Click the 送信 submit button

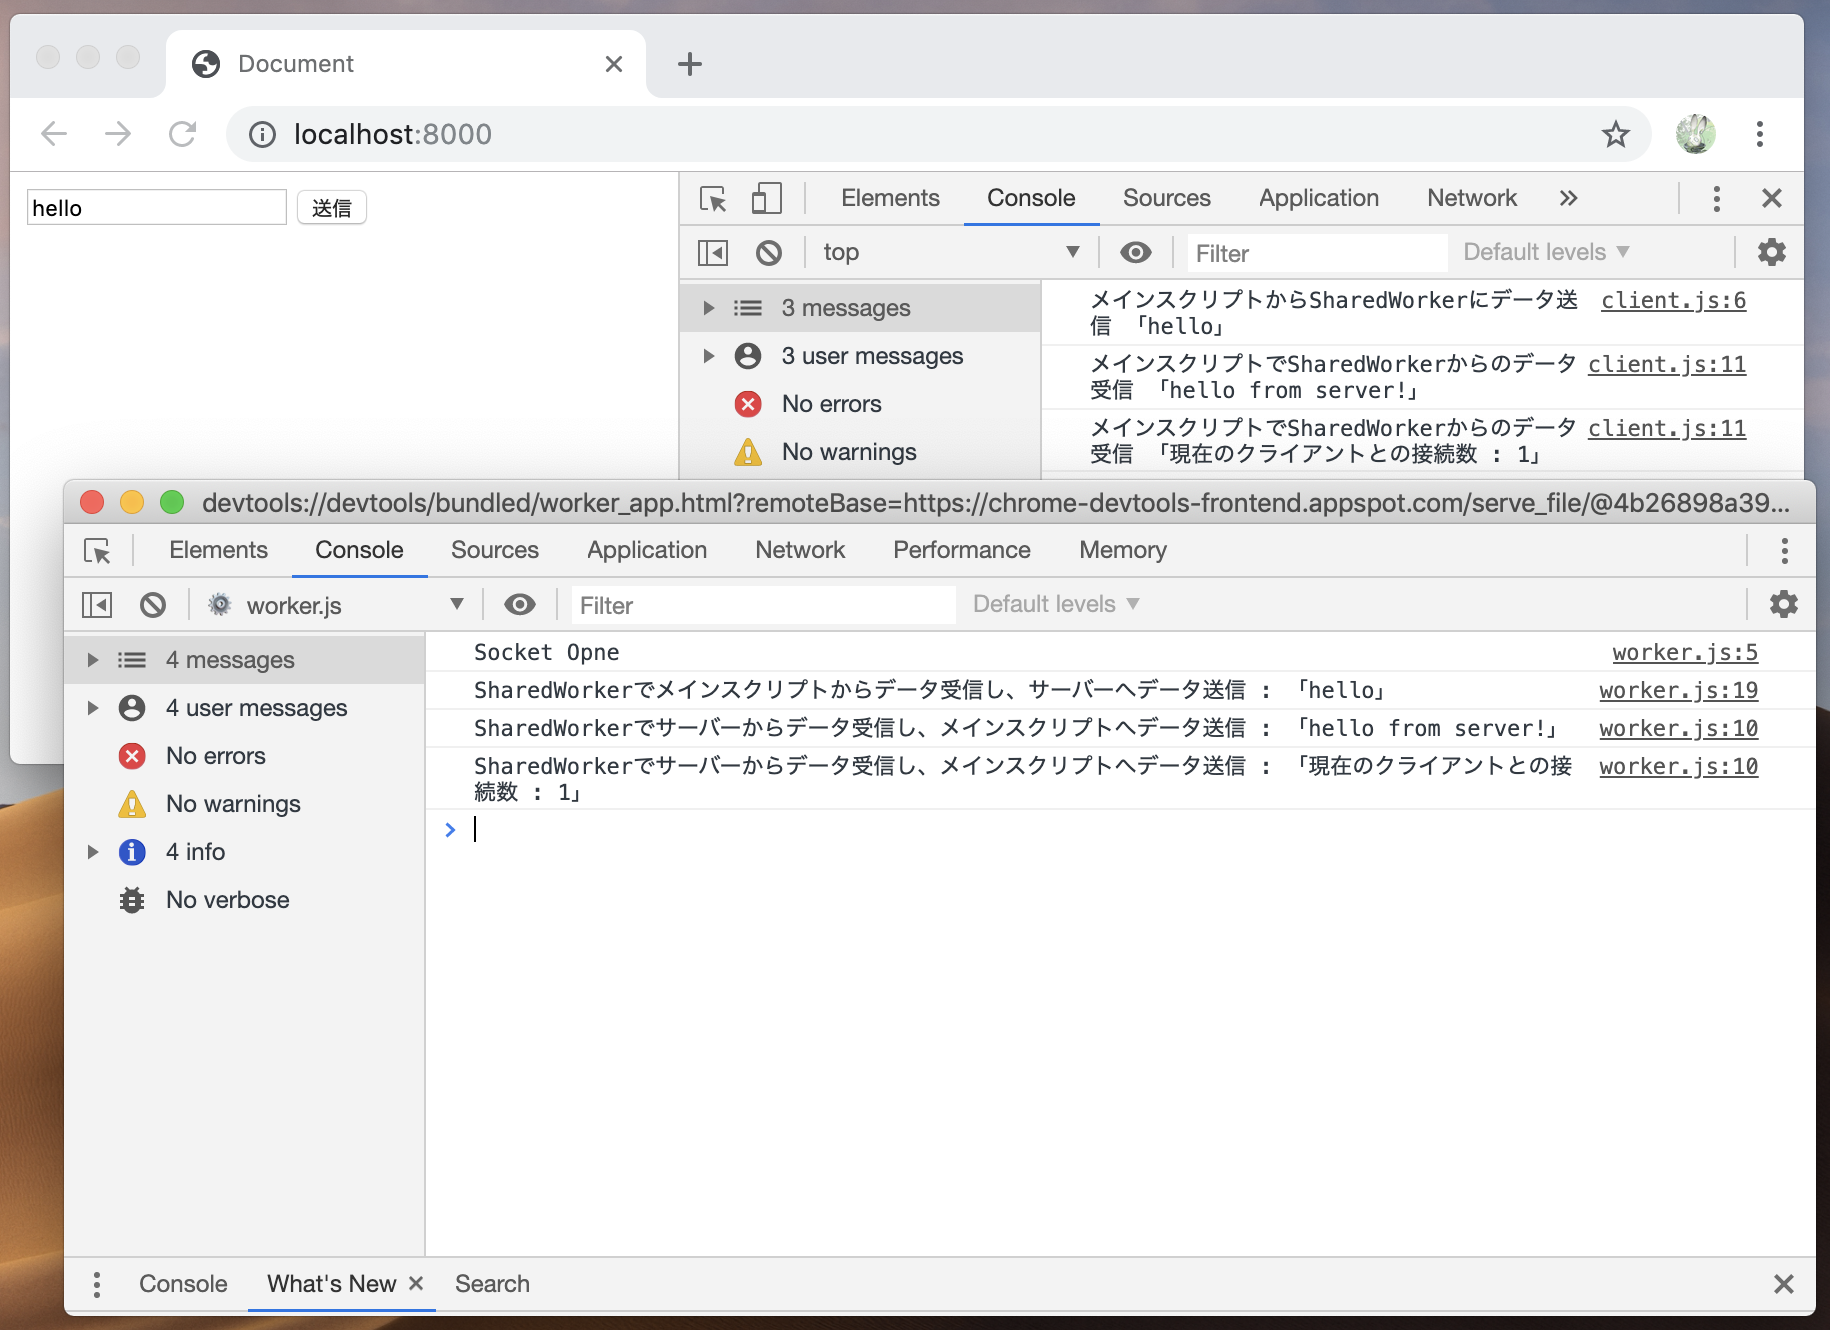(x=332, y=208)
